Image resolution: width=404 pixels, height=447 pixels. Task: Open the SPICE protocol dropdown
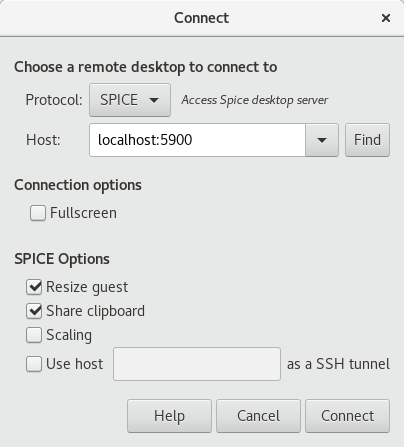[130, 100]
